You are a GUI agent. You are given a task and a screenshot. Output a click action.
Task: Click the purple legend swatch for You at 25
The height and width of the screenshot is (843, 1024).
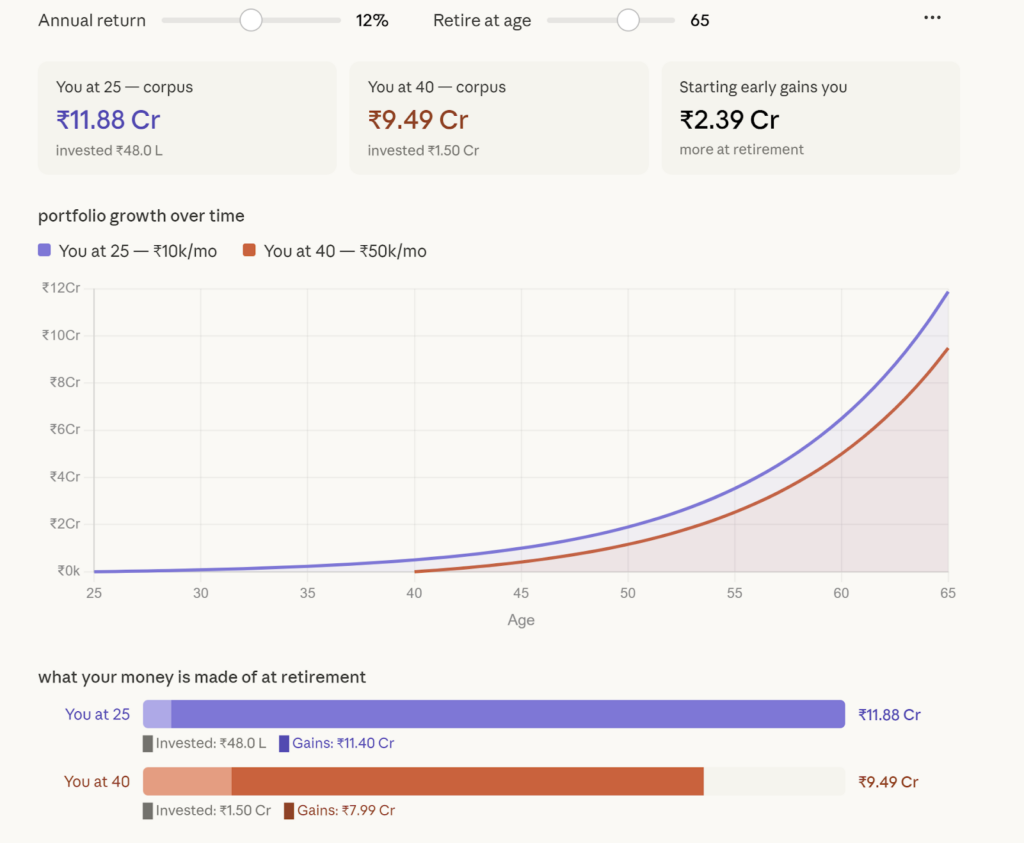(x=44, y=250)
